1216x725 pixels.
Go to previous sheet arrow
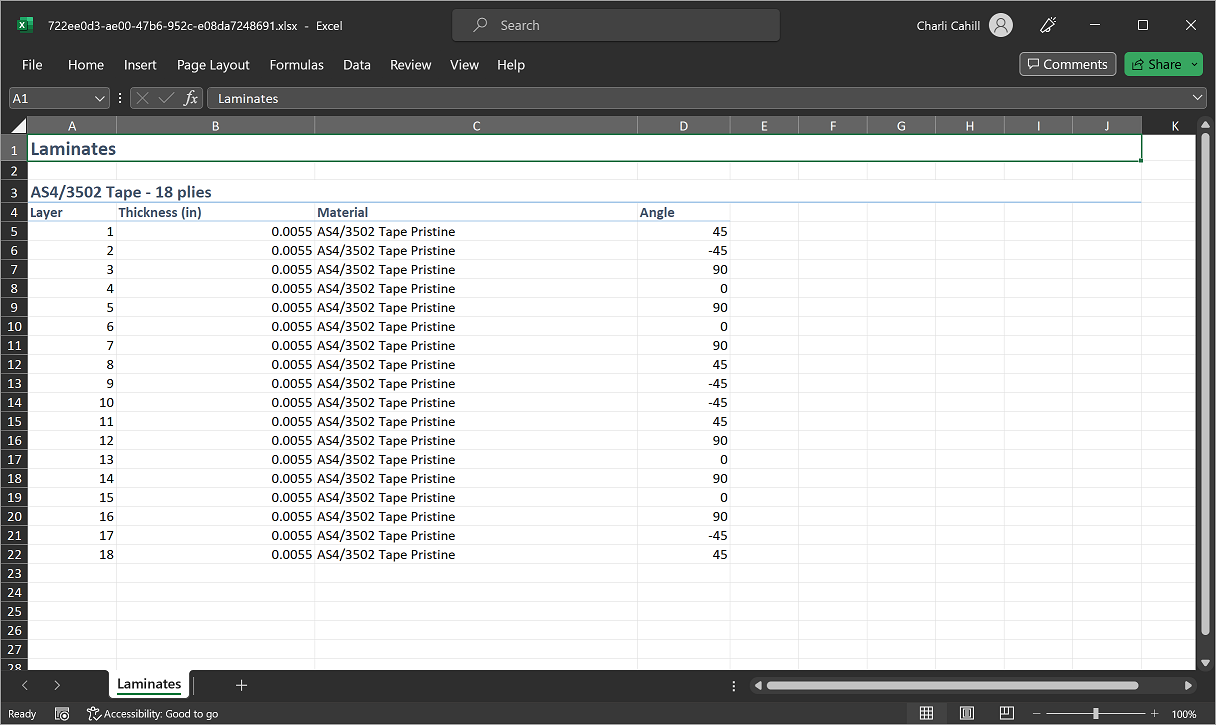(25, 685)
